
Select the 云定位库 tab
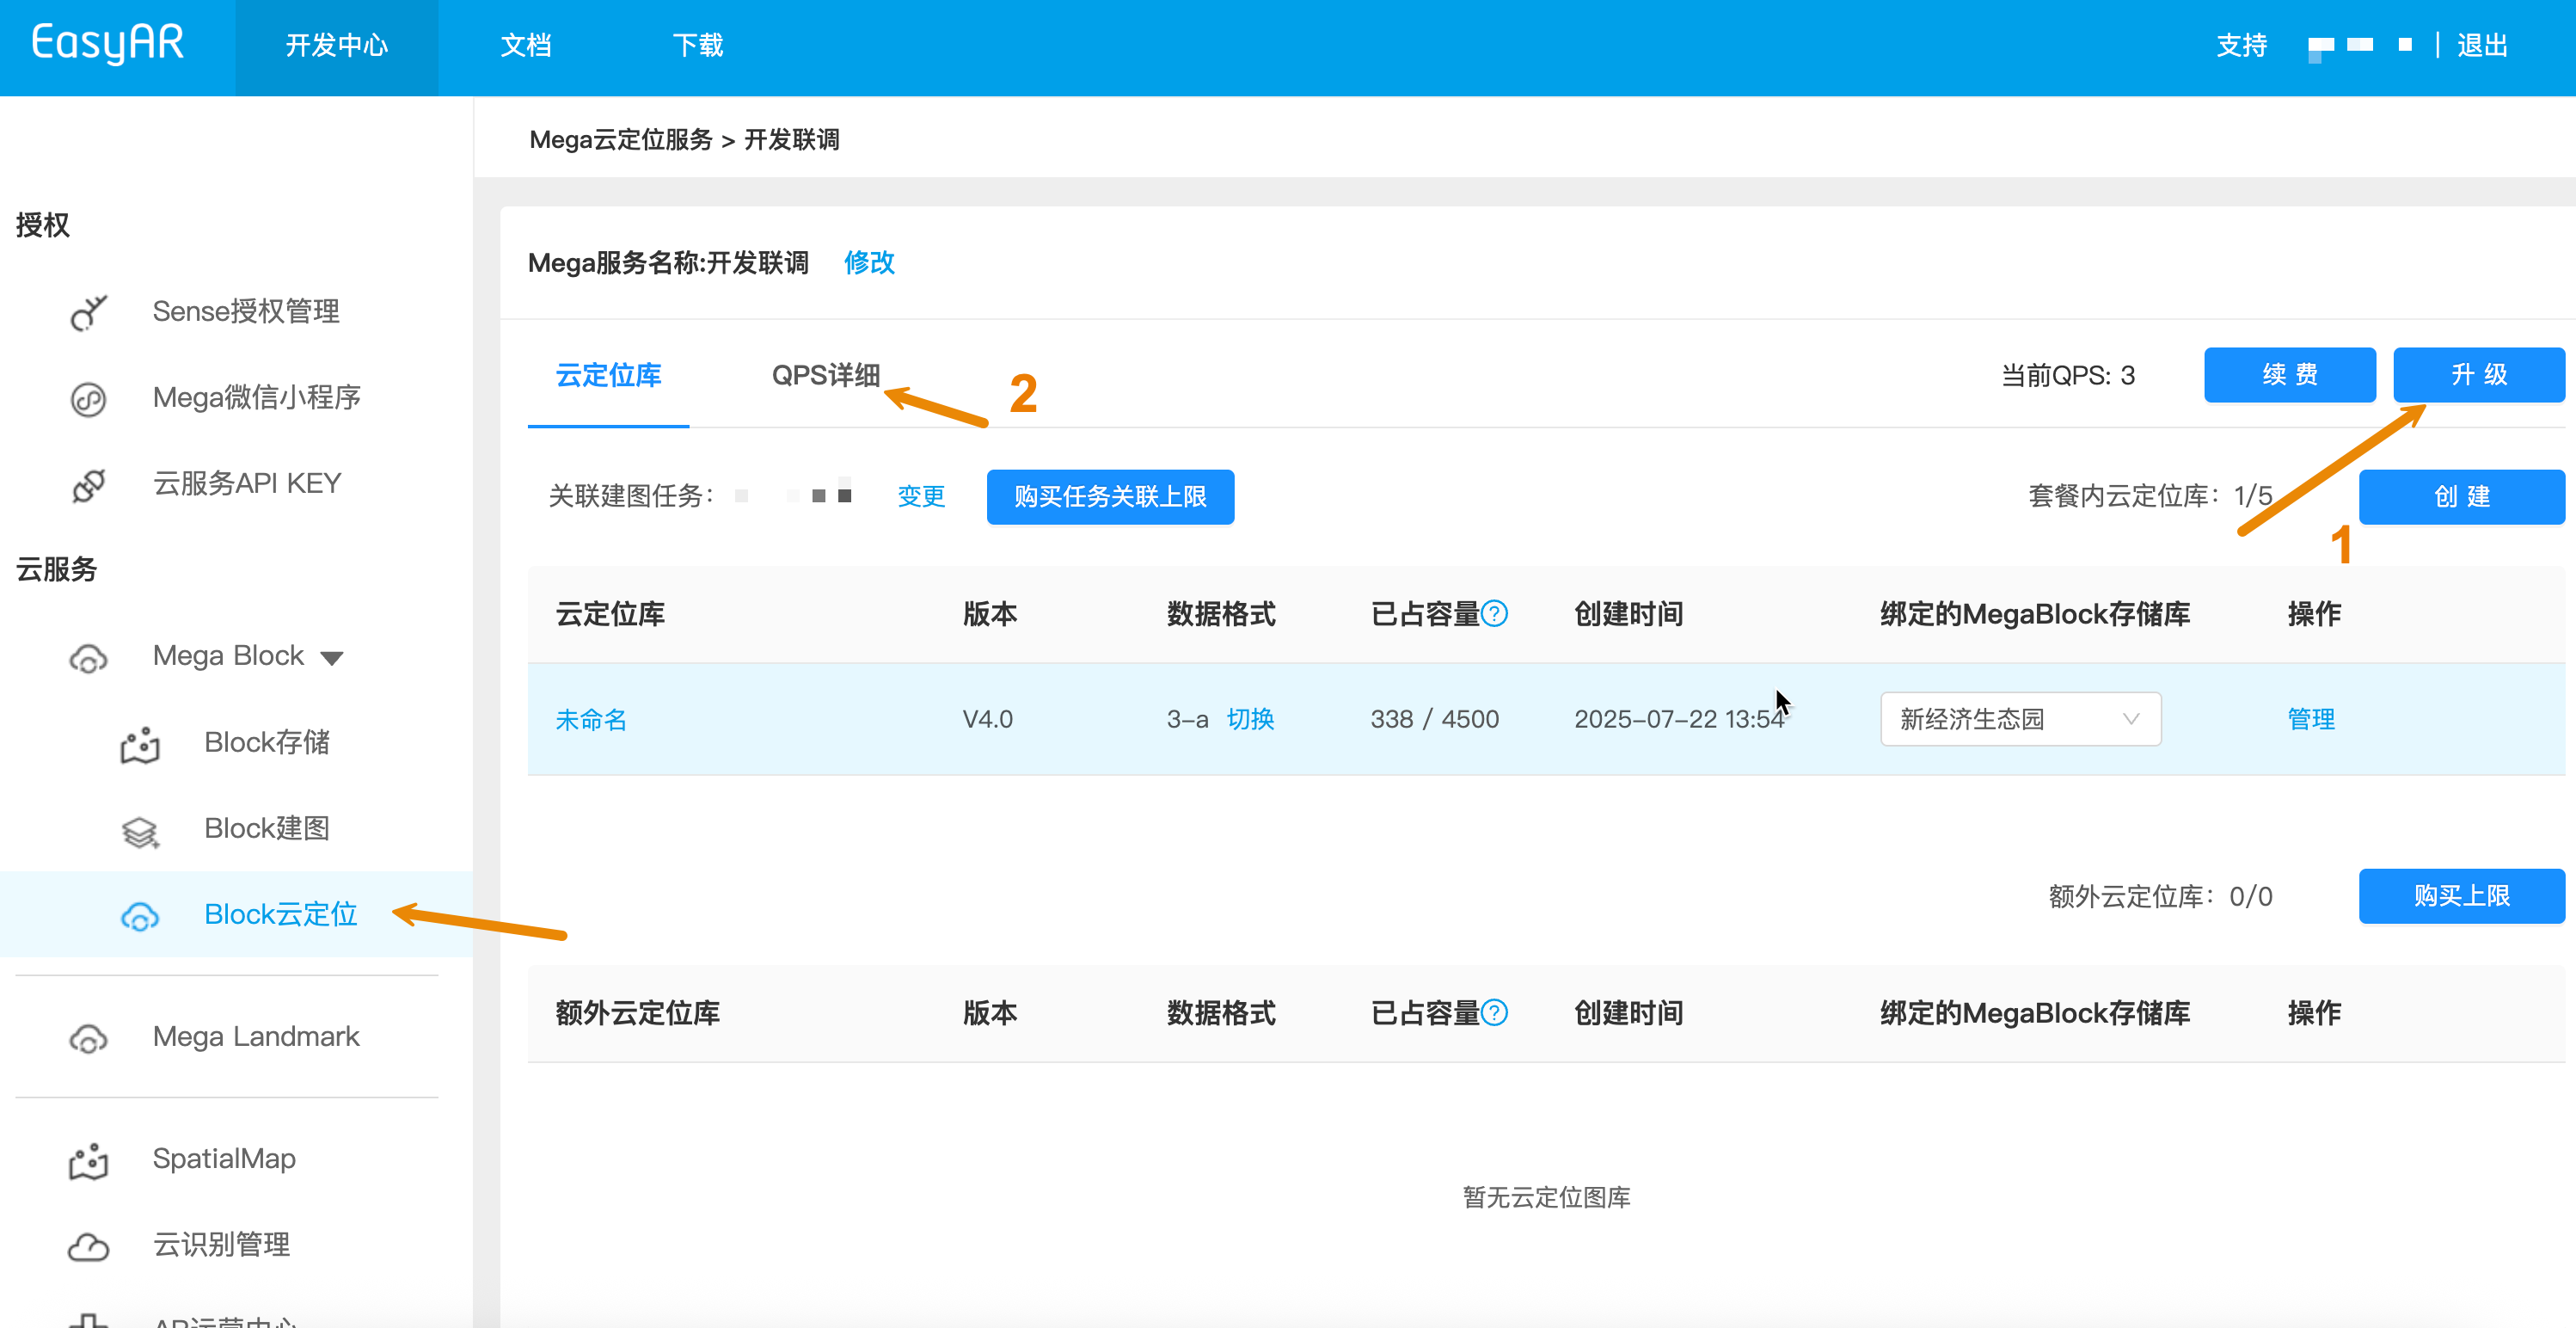tap(608, 375)
